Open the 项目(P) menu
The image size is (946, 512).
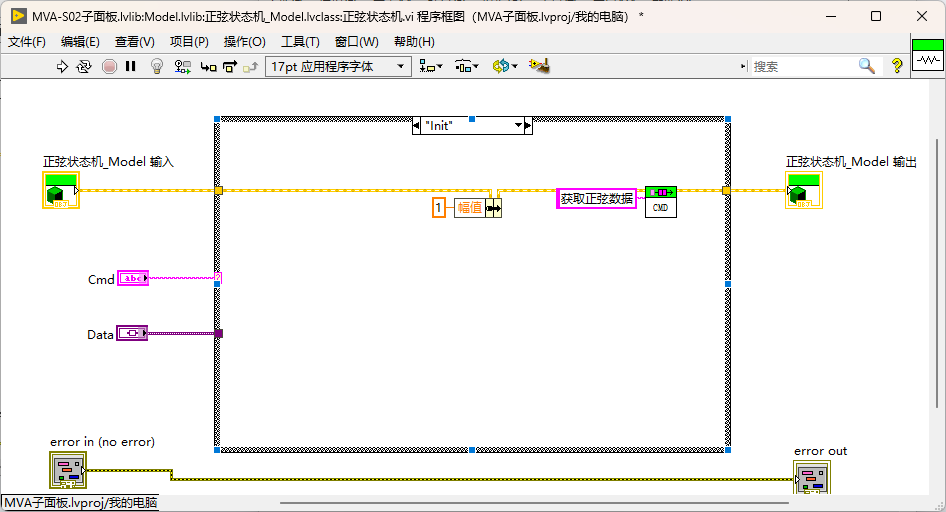click(189, 42)
